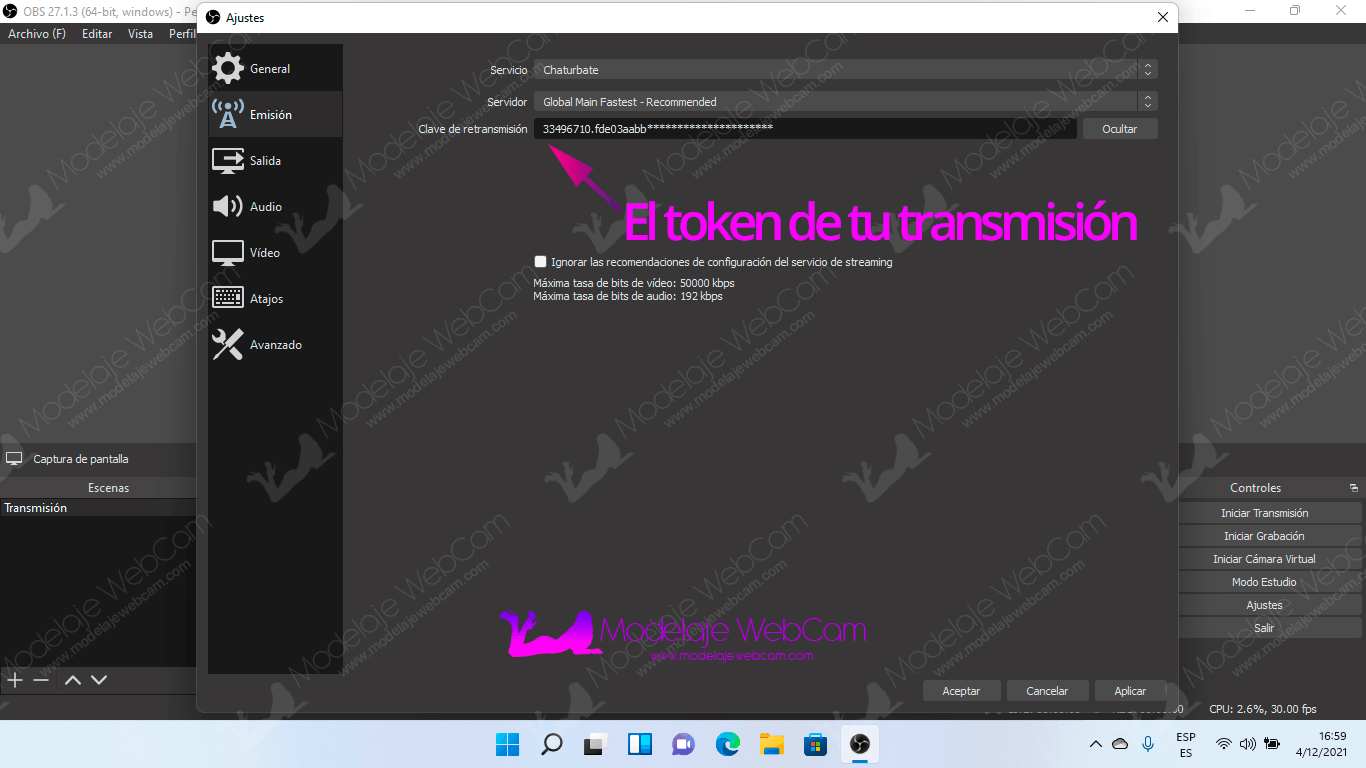Open the General settings section
The image size is (1366, 768).
tap(269, 69)
